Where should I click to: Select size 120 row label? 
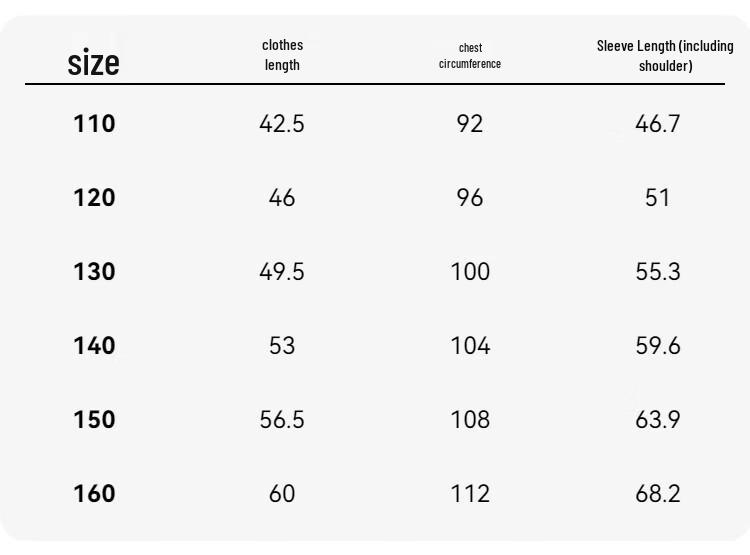tap(94, 198)
